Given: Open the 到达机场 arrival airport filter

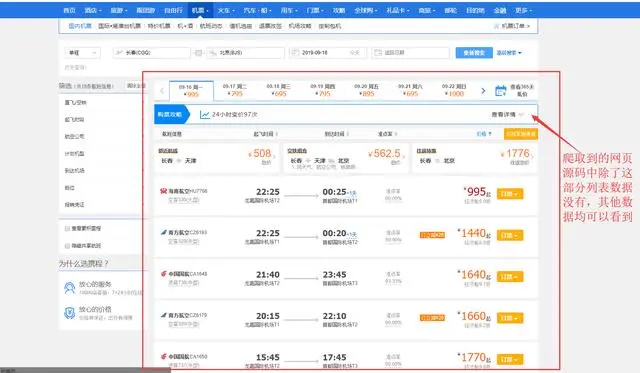Looking at the screenshot, I should (x=74, y=171).
